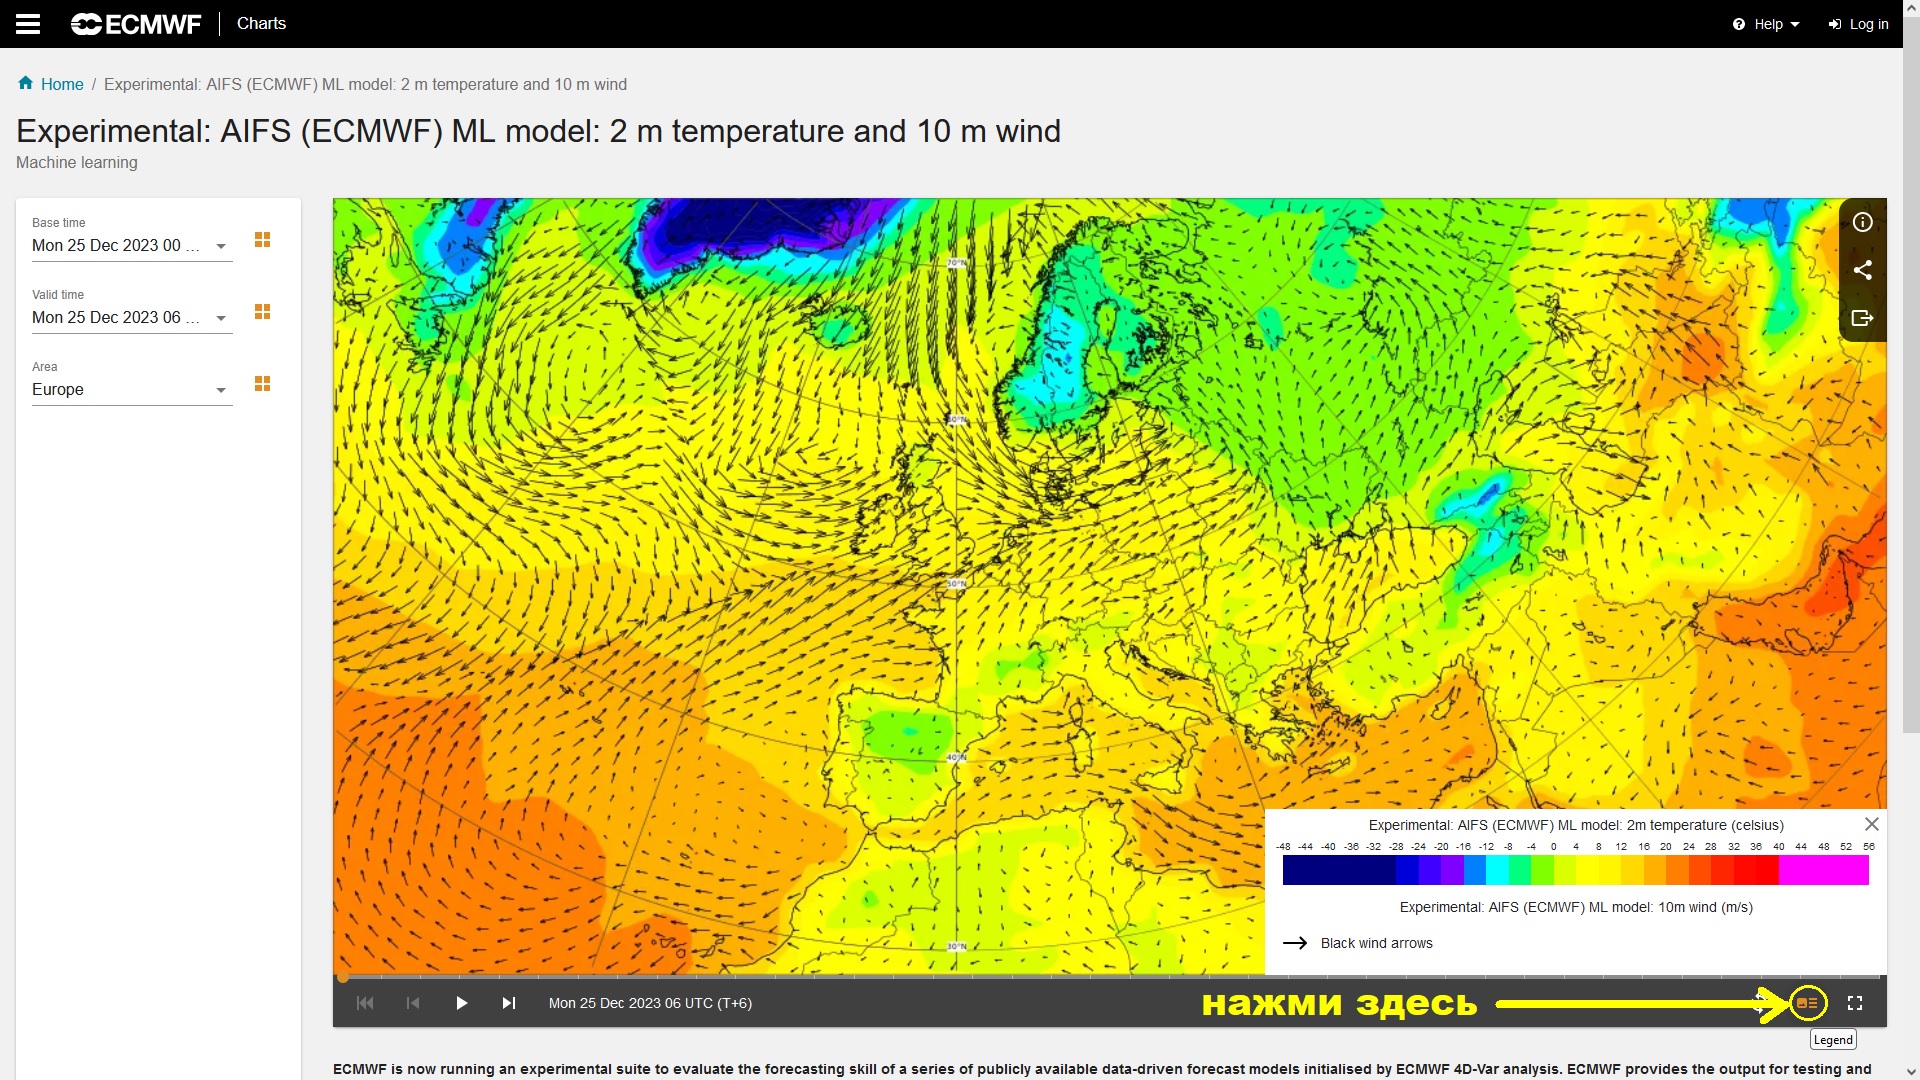Click the share chart icon

click(x=1862, y=270)
